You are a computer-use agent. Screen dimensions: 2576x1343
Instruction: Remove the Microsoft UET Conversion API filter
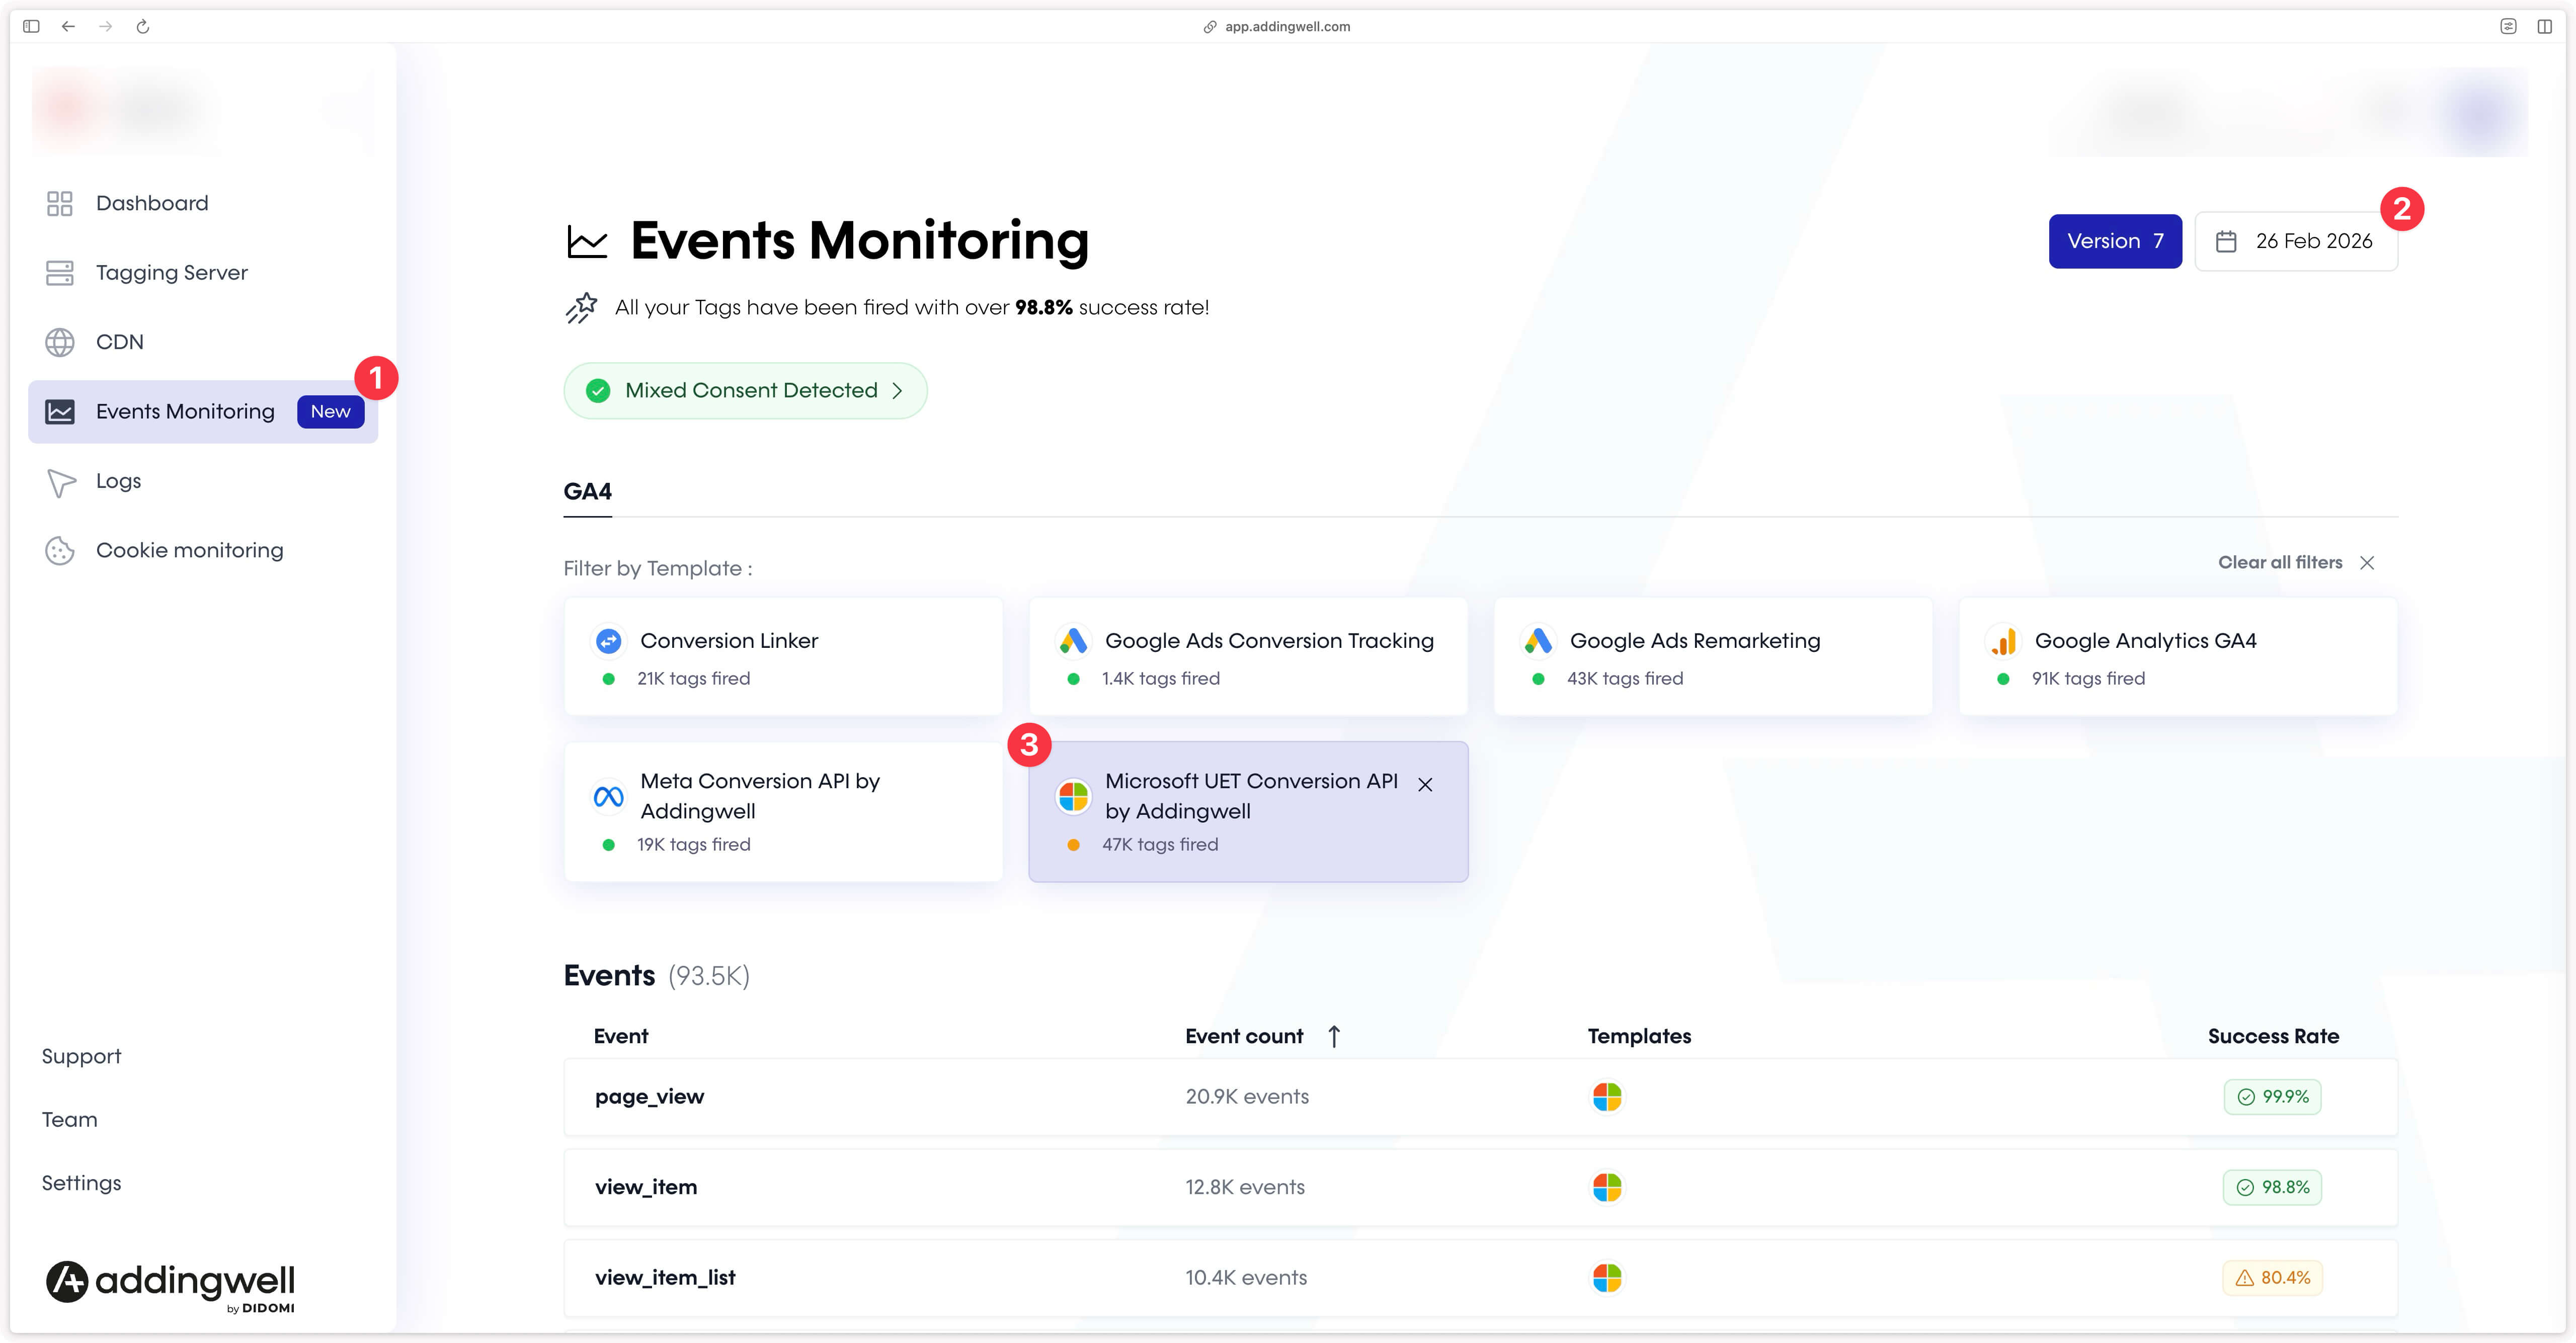1426,785
